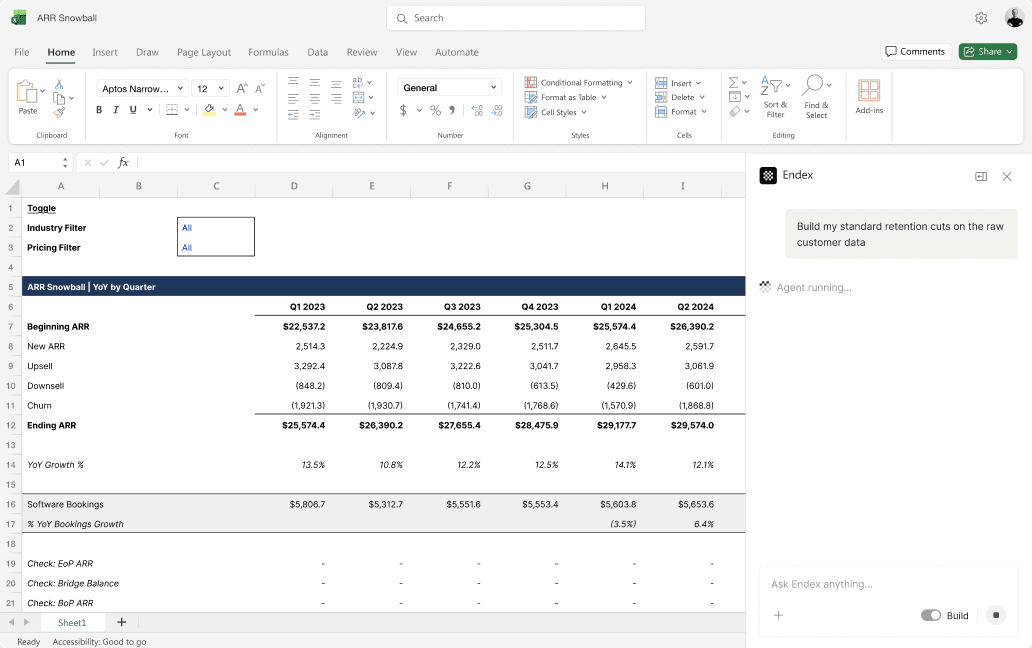Image resolution: width=1032 pixels, height=648 pixels.
Task: Open the Comments pane
Action: 916,51
